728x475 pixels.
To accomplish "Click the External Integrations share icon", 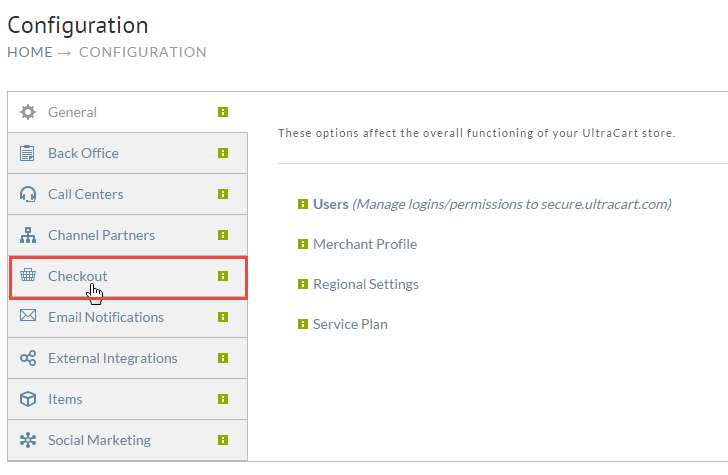I will (28, 358).
